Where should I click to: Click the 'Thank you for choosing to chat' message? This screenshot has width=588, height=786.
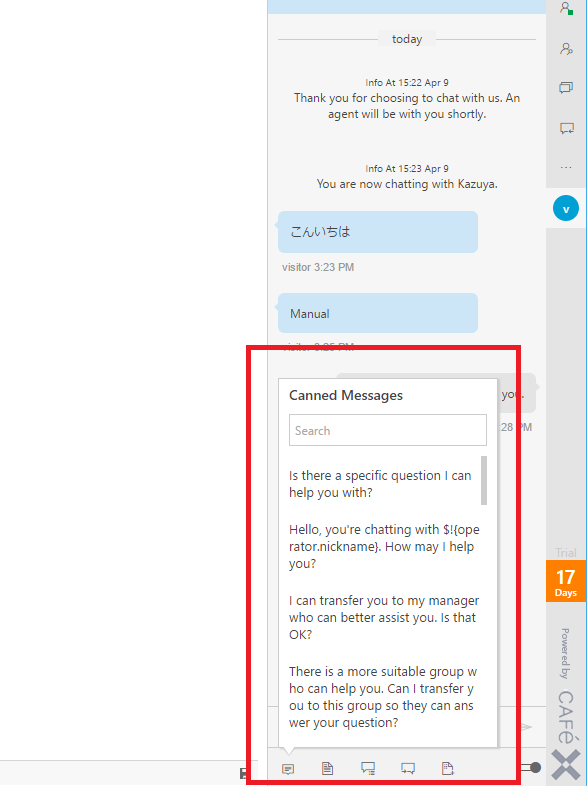coord(407,106)
